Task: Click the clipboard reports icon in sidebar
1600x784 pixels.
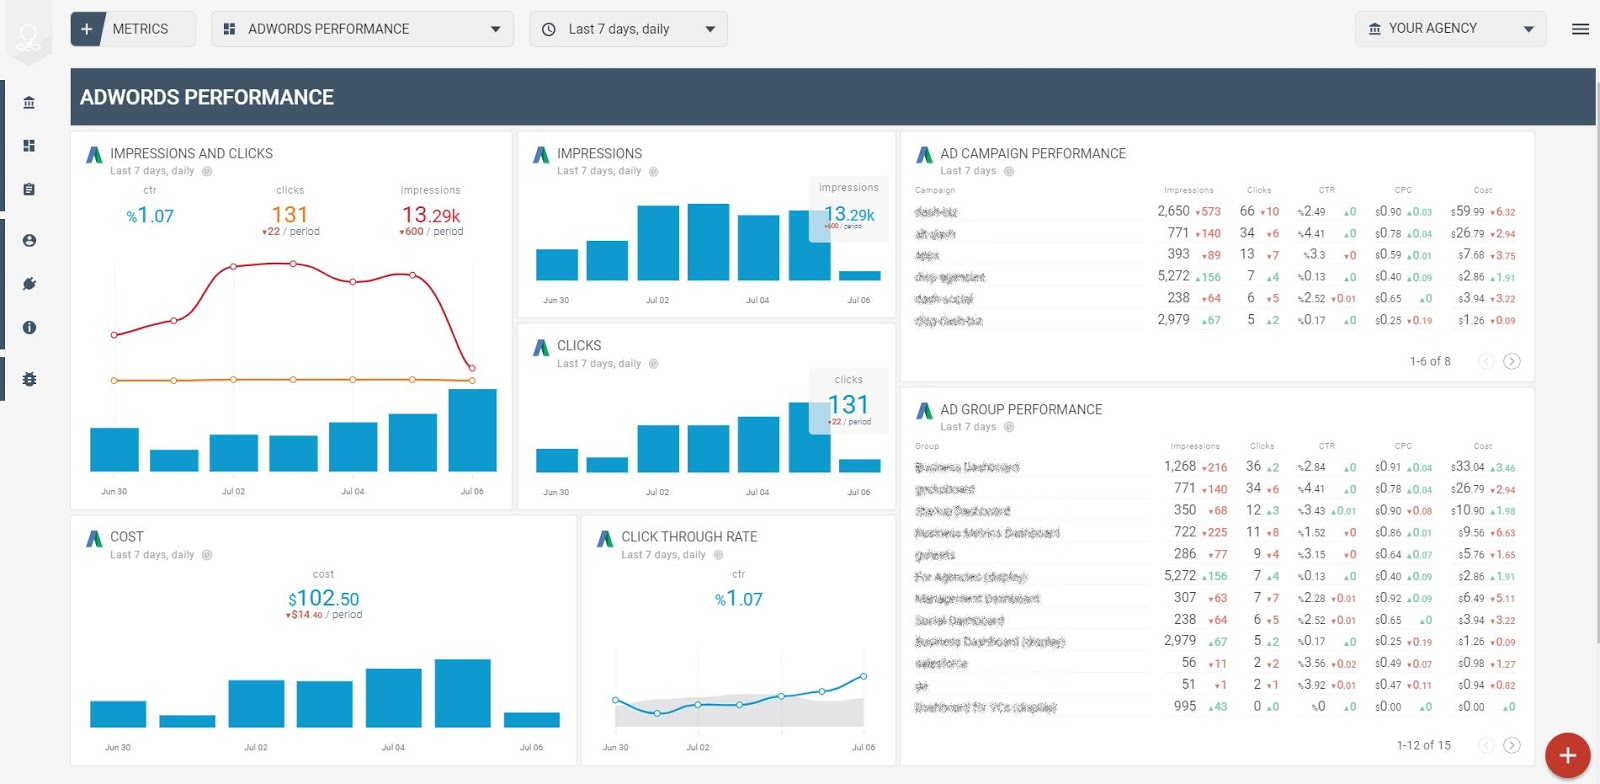Action: tap(29, 189)
